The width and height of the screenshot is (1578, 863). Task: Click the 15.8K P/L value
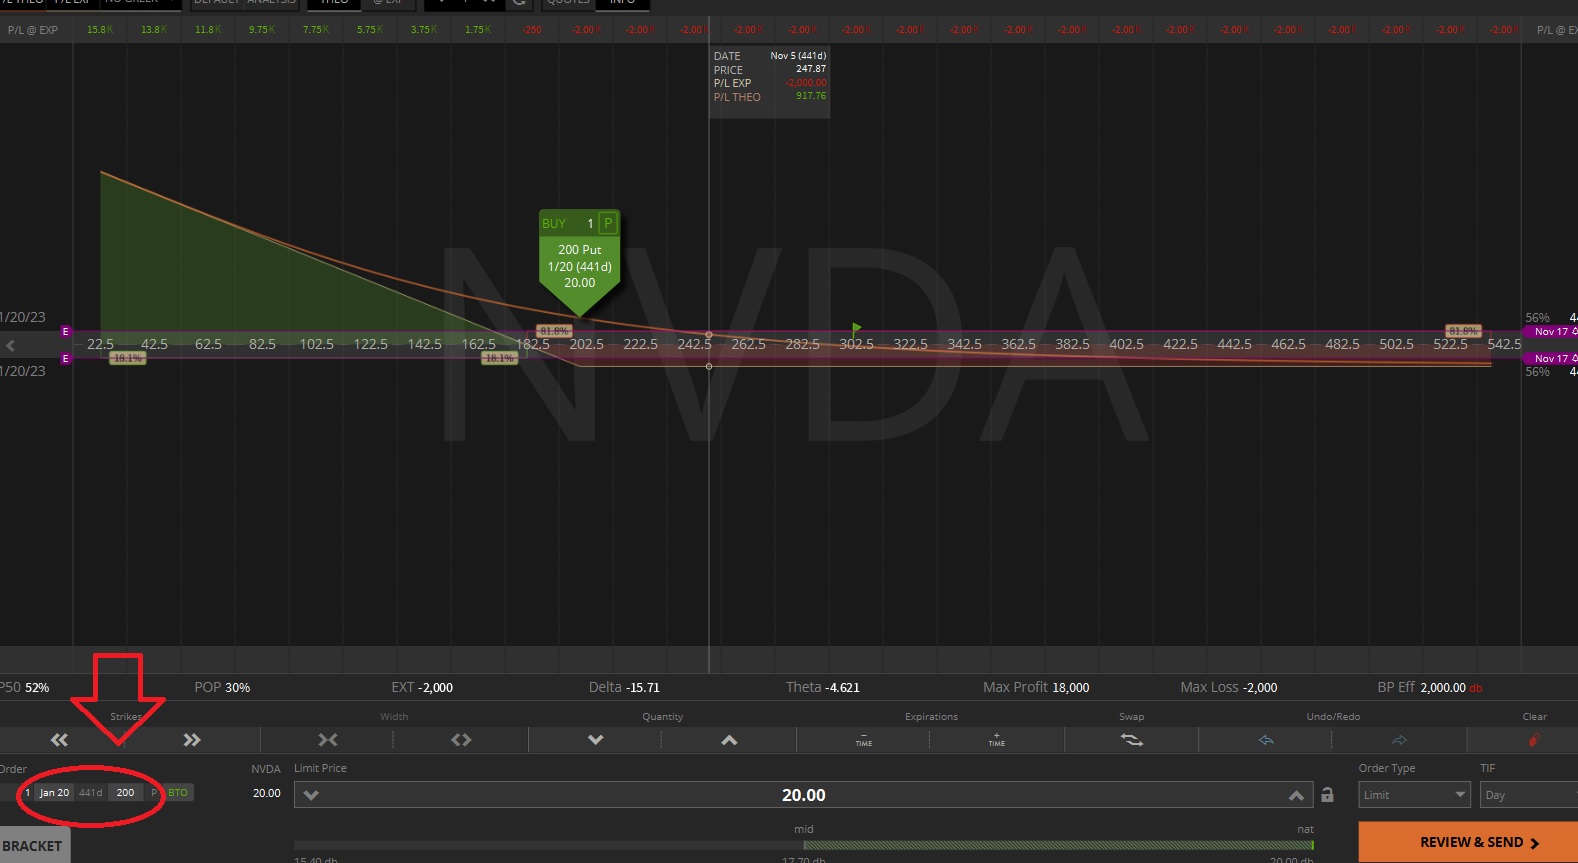tap(100, 30)
